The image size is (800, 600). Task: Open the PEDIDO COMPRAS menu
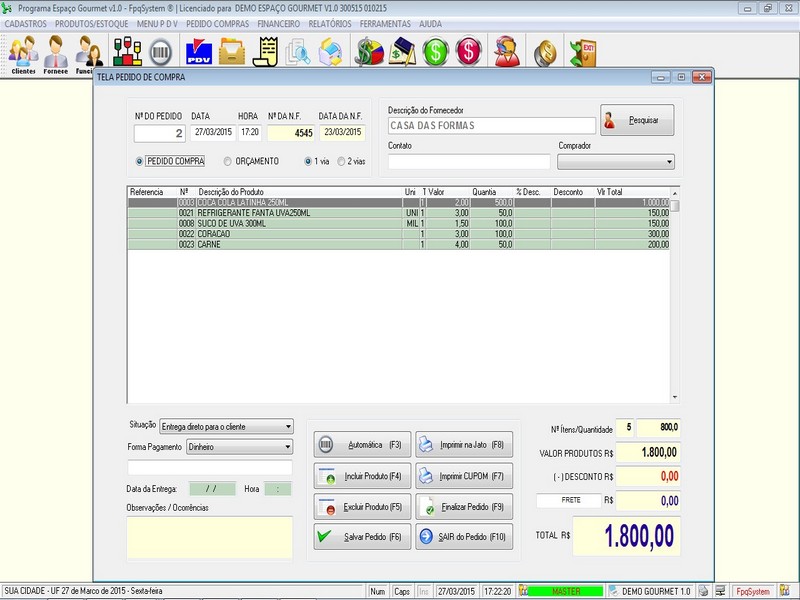[218, 24]
